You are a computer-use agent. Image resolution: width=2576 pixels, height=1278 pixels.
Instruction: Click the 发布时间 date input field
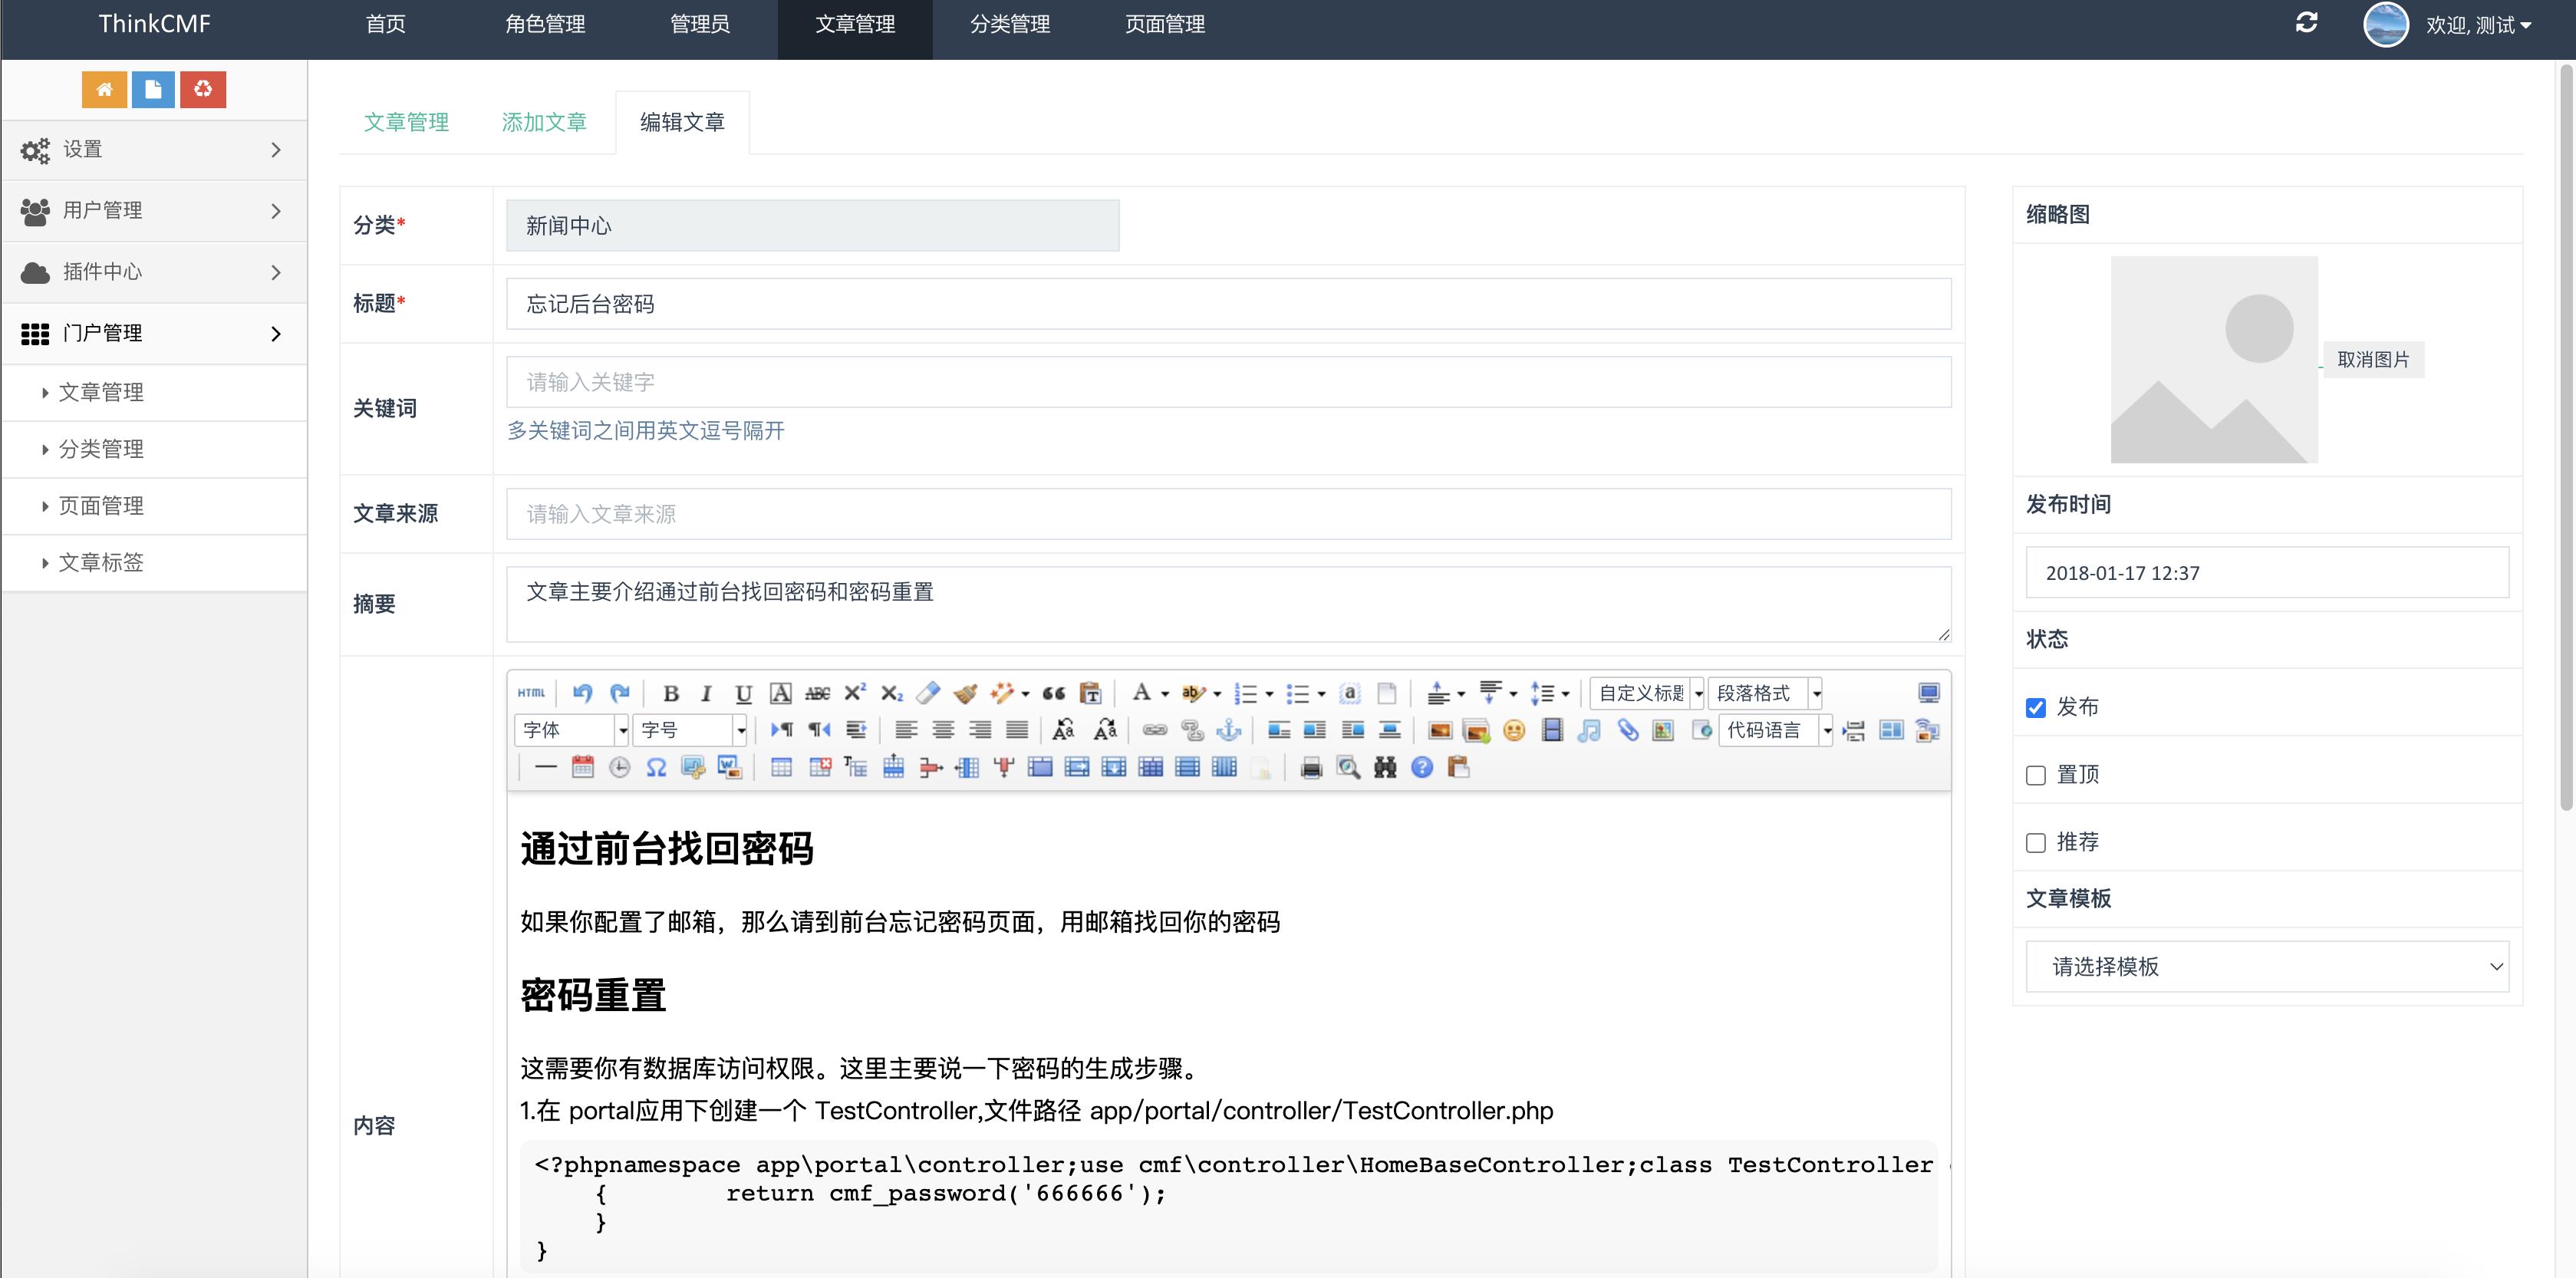click(x=2267, y=573)
